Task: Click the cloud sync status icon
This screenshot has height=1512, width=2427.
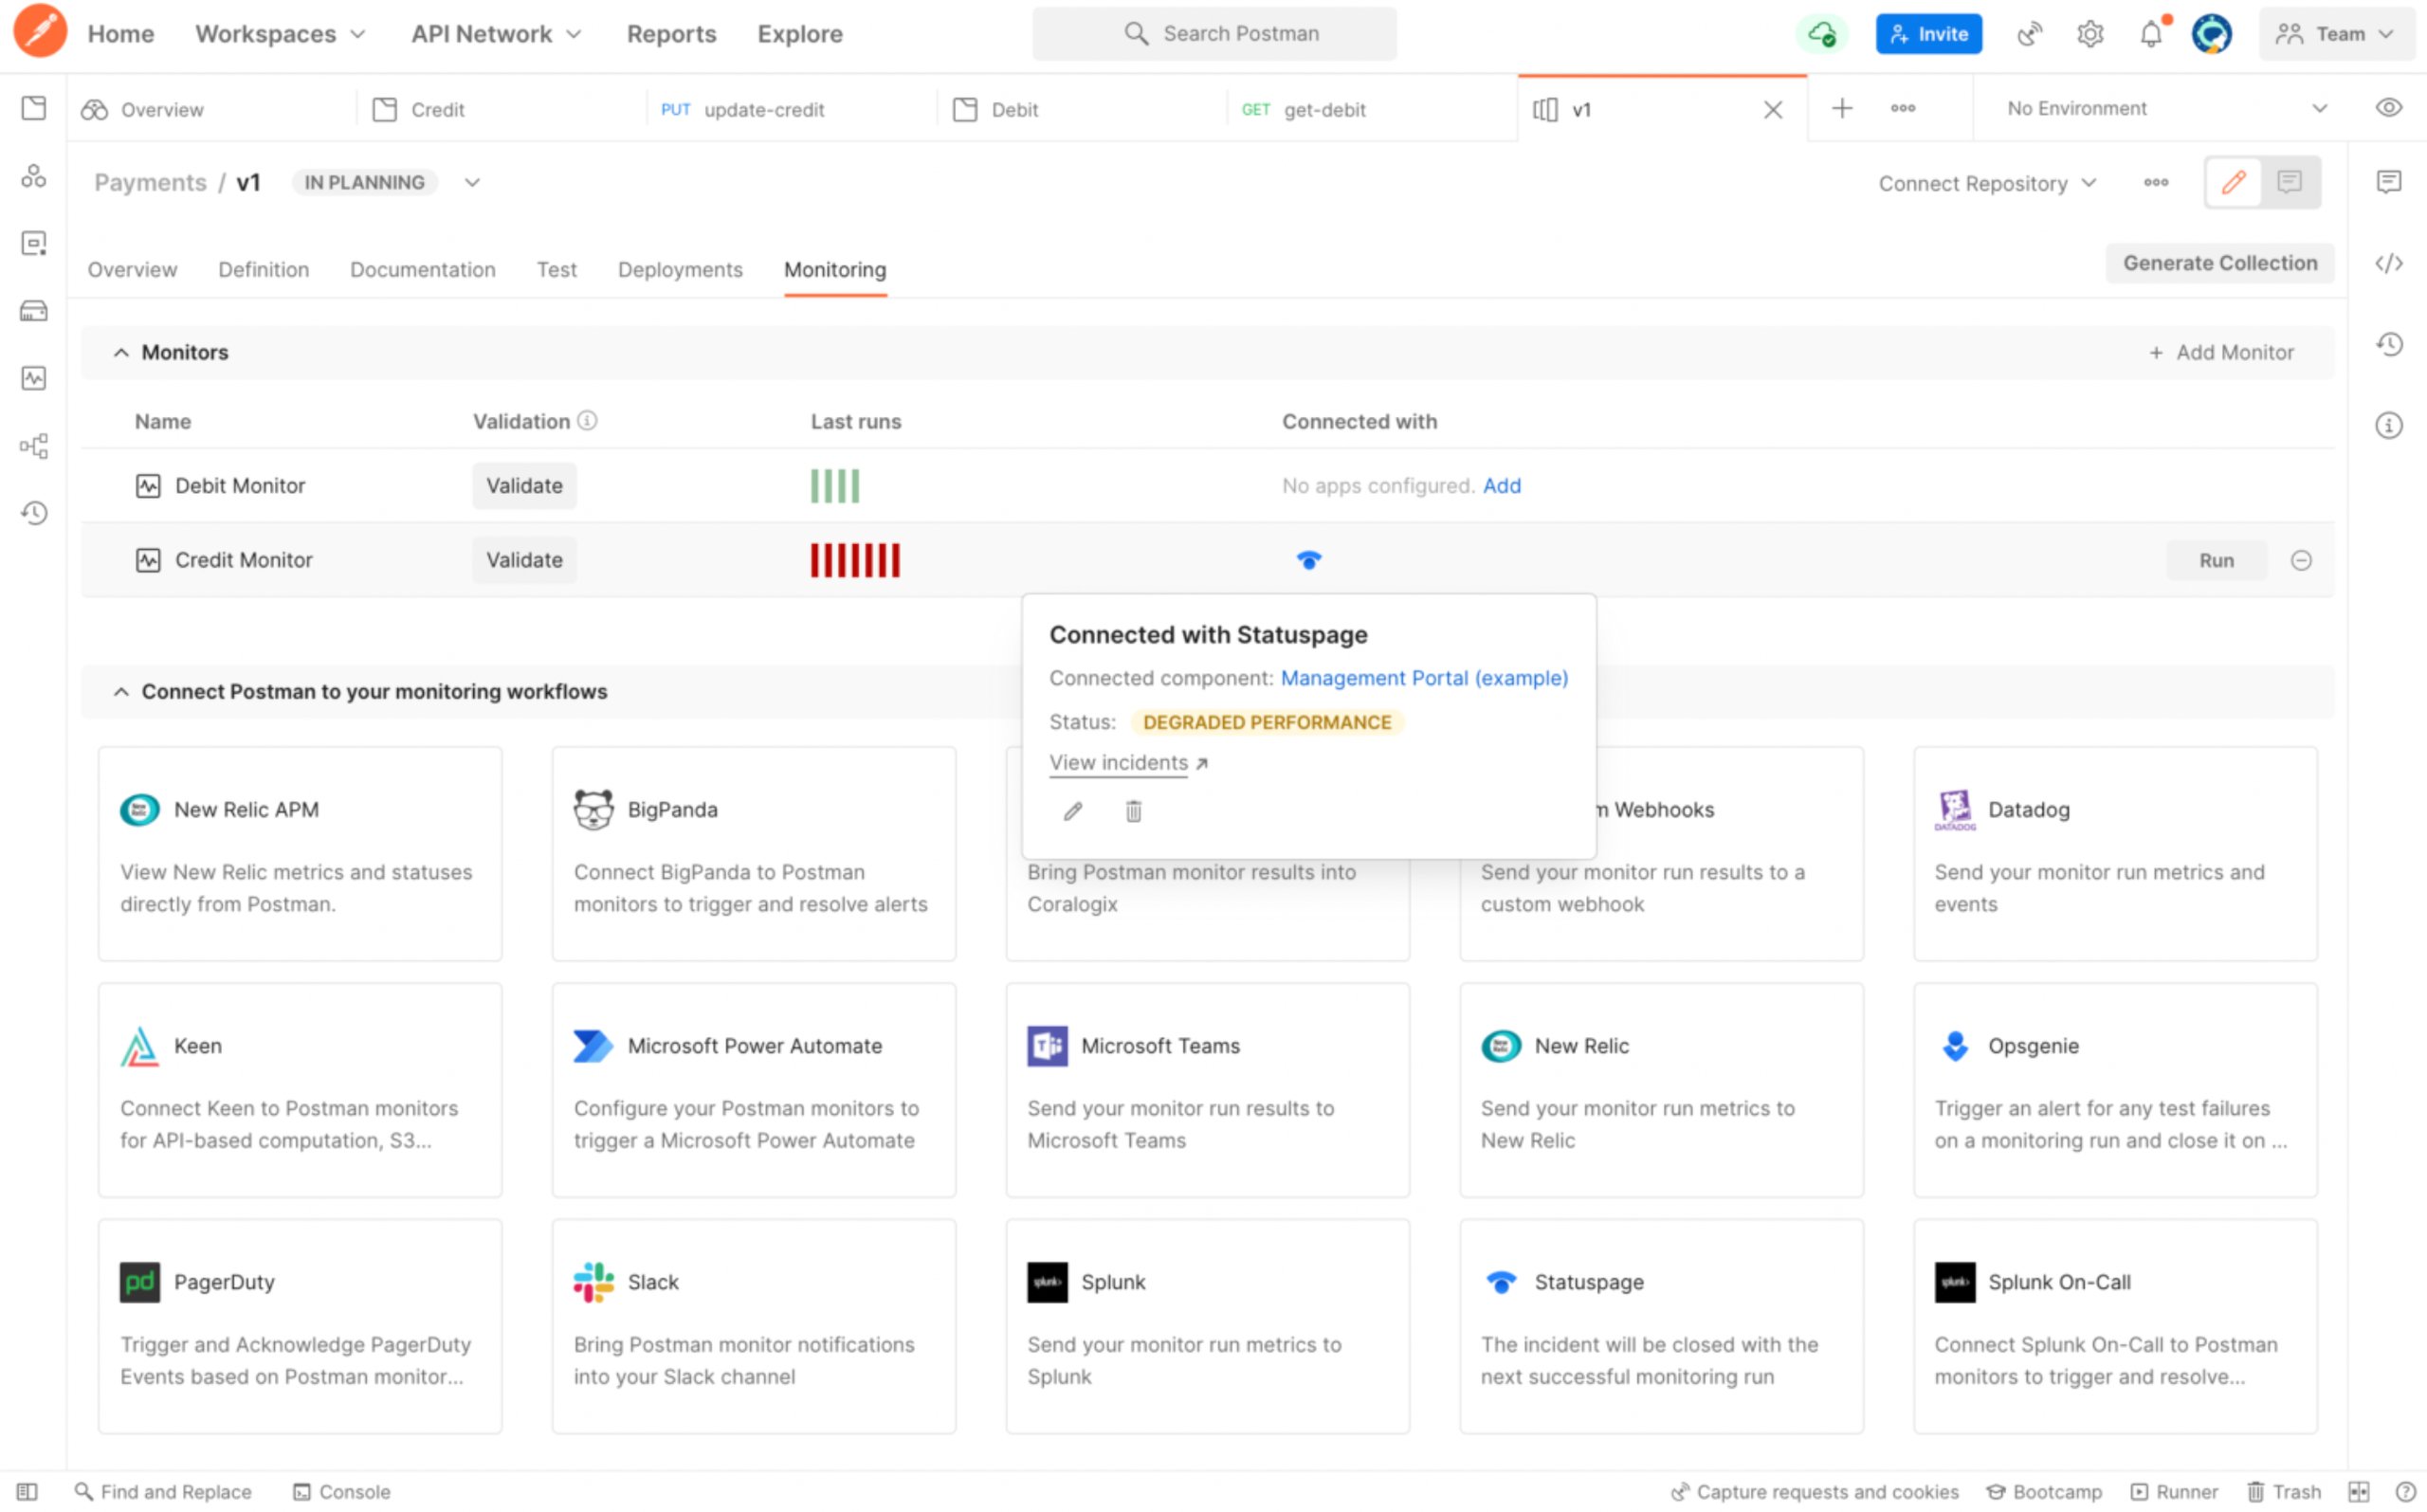Action: pyautogui.click(x=1822, y=34)
